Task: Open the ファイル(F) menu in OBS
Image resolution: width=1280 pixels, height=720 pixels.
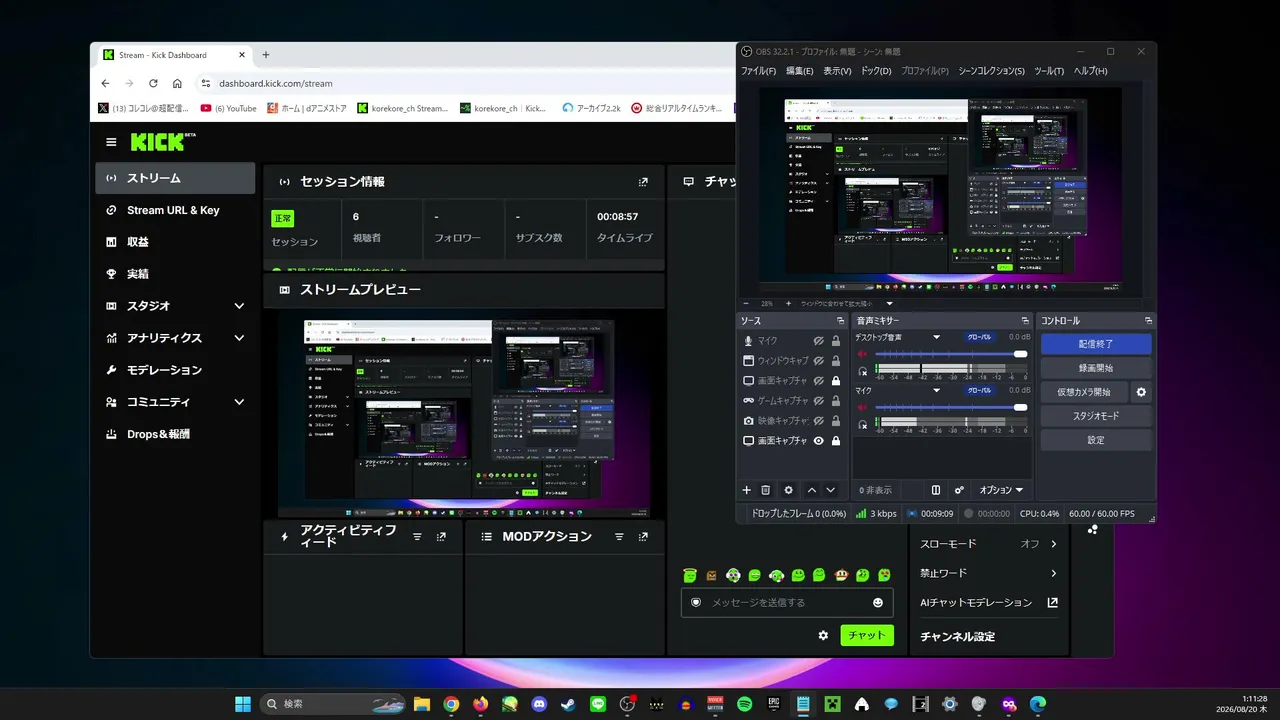Action: click(758, 71)
